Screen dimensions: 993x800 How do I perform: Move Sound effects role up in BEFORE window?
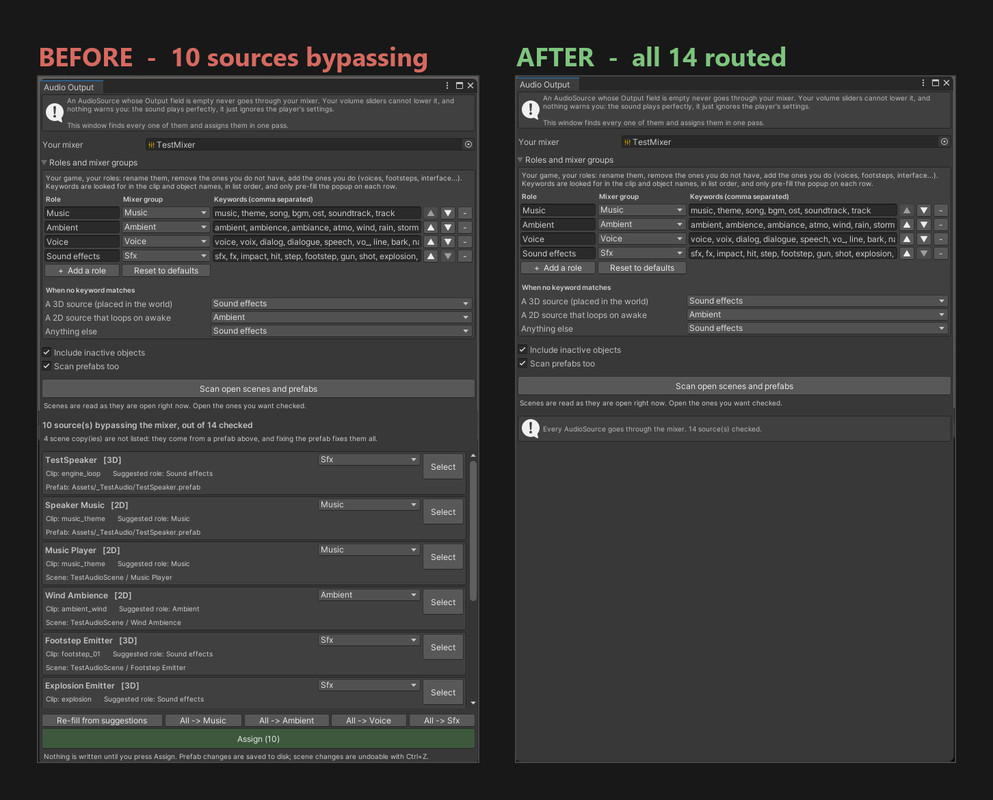point(431,256)
